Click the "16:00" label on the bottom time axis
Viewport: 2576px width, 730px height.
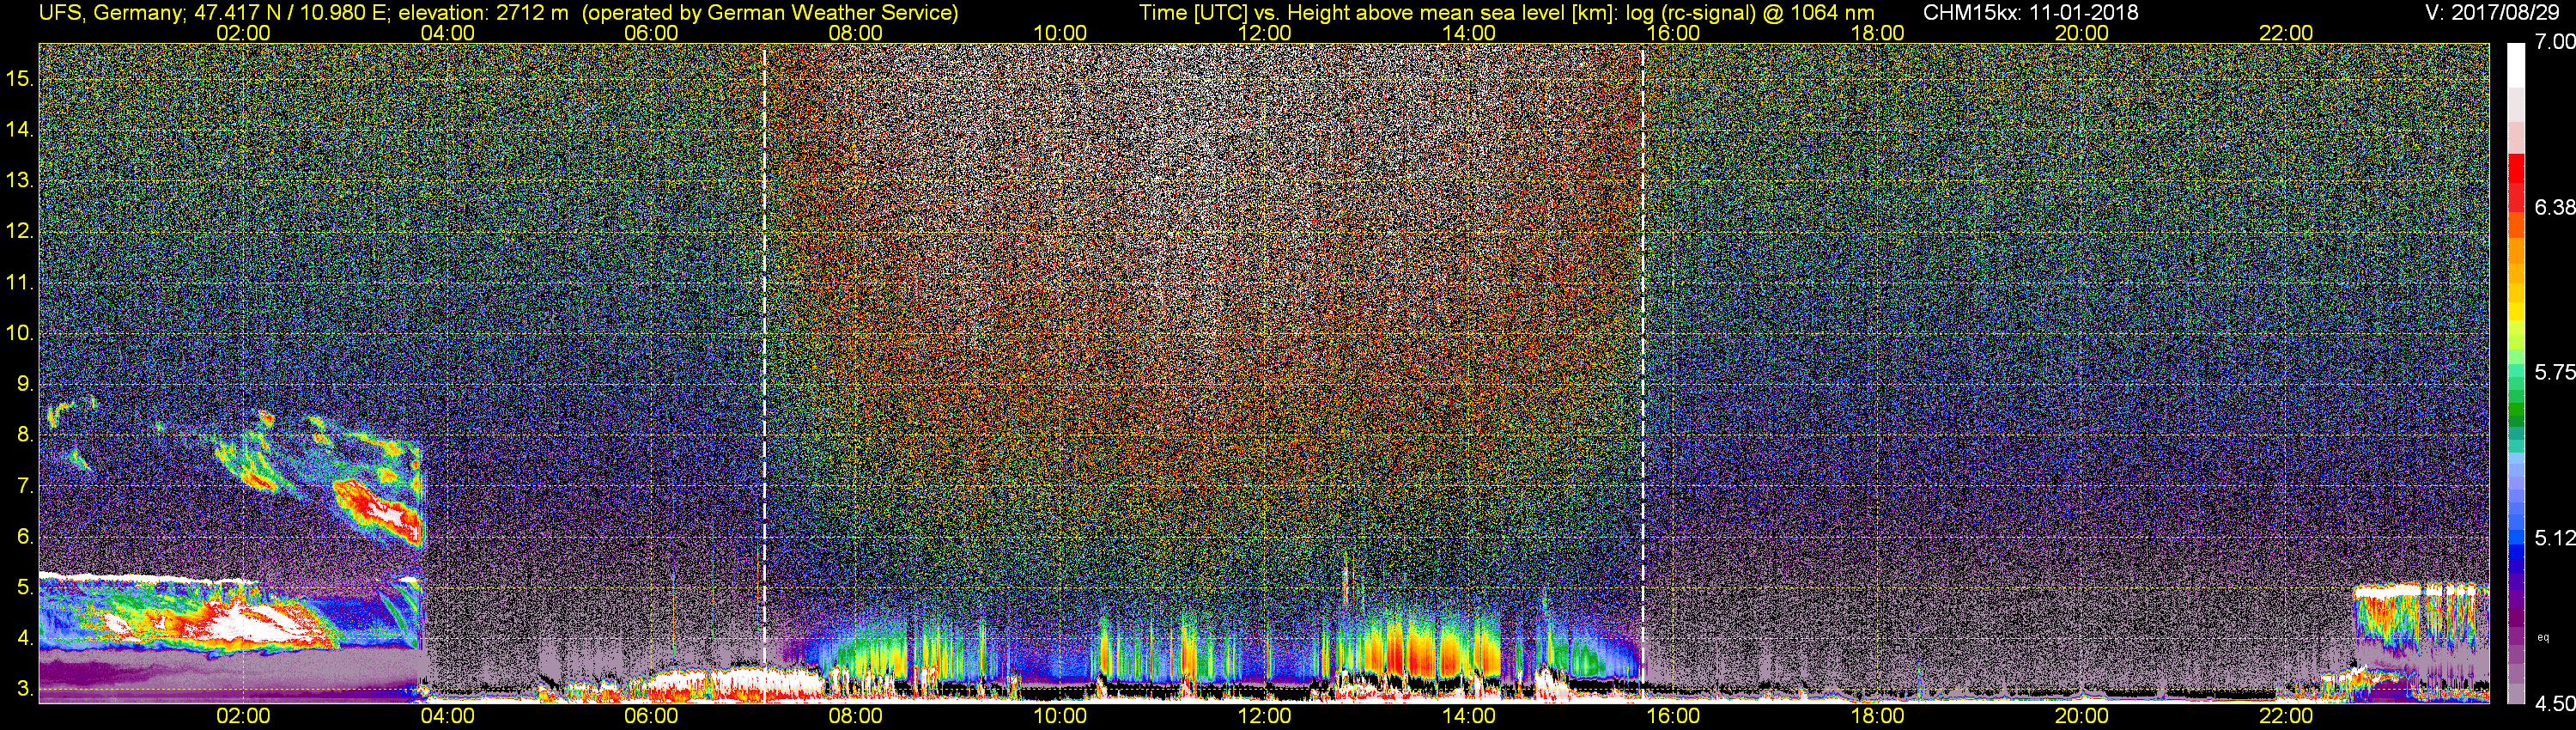pyautogui.click(x=1673, y=716)
